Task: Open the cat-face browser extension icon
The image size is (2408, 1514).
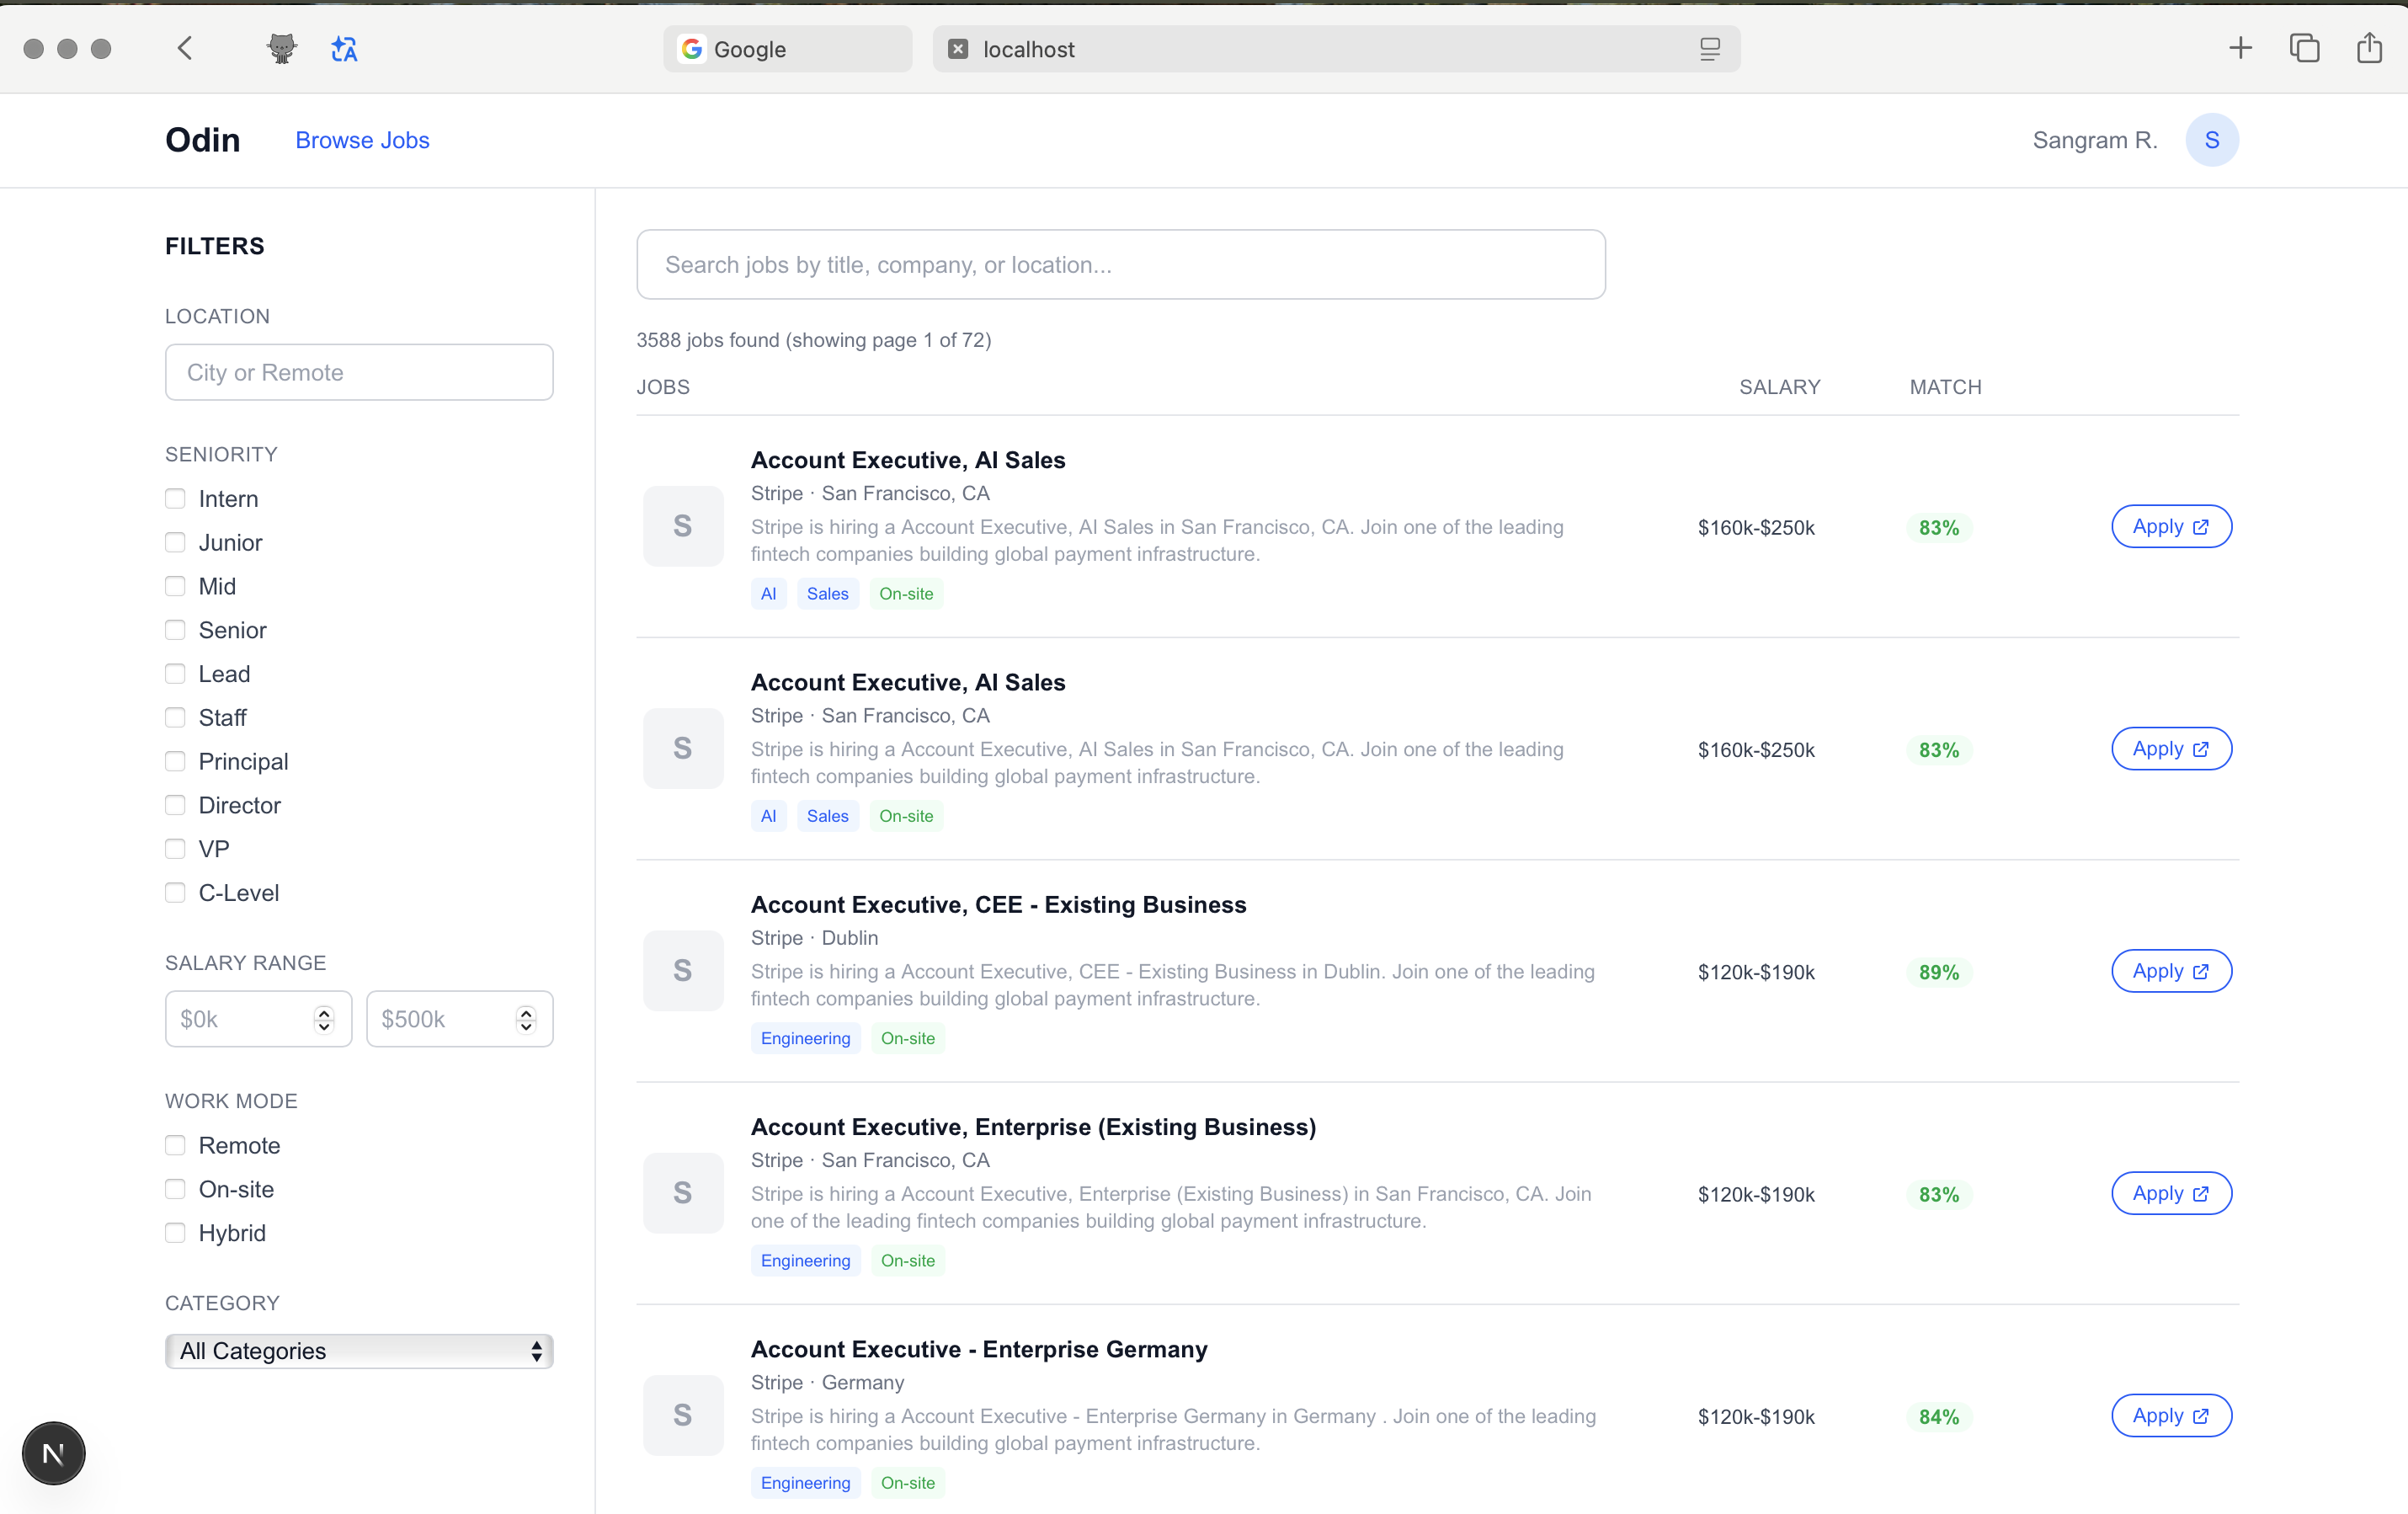Action: [x=282, y=48]
